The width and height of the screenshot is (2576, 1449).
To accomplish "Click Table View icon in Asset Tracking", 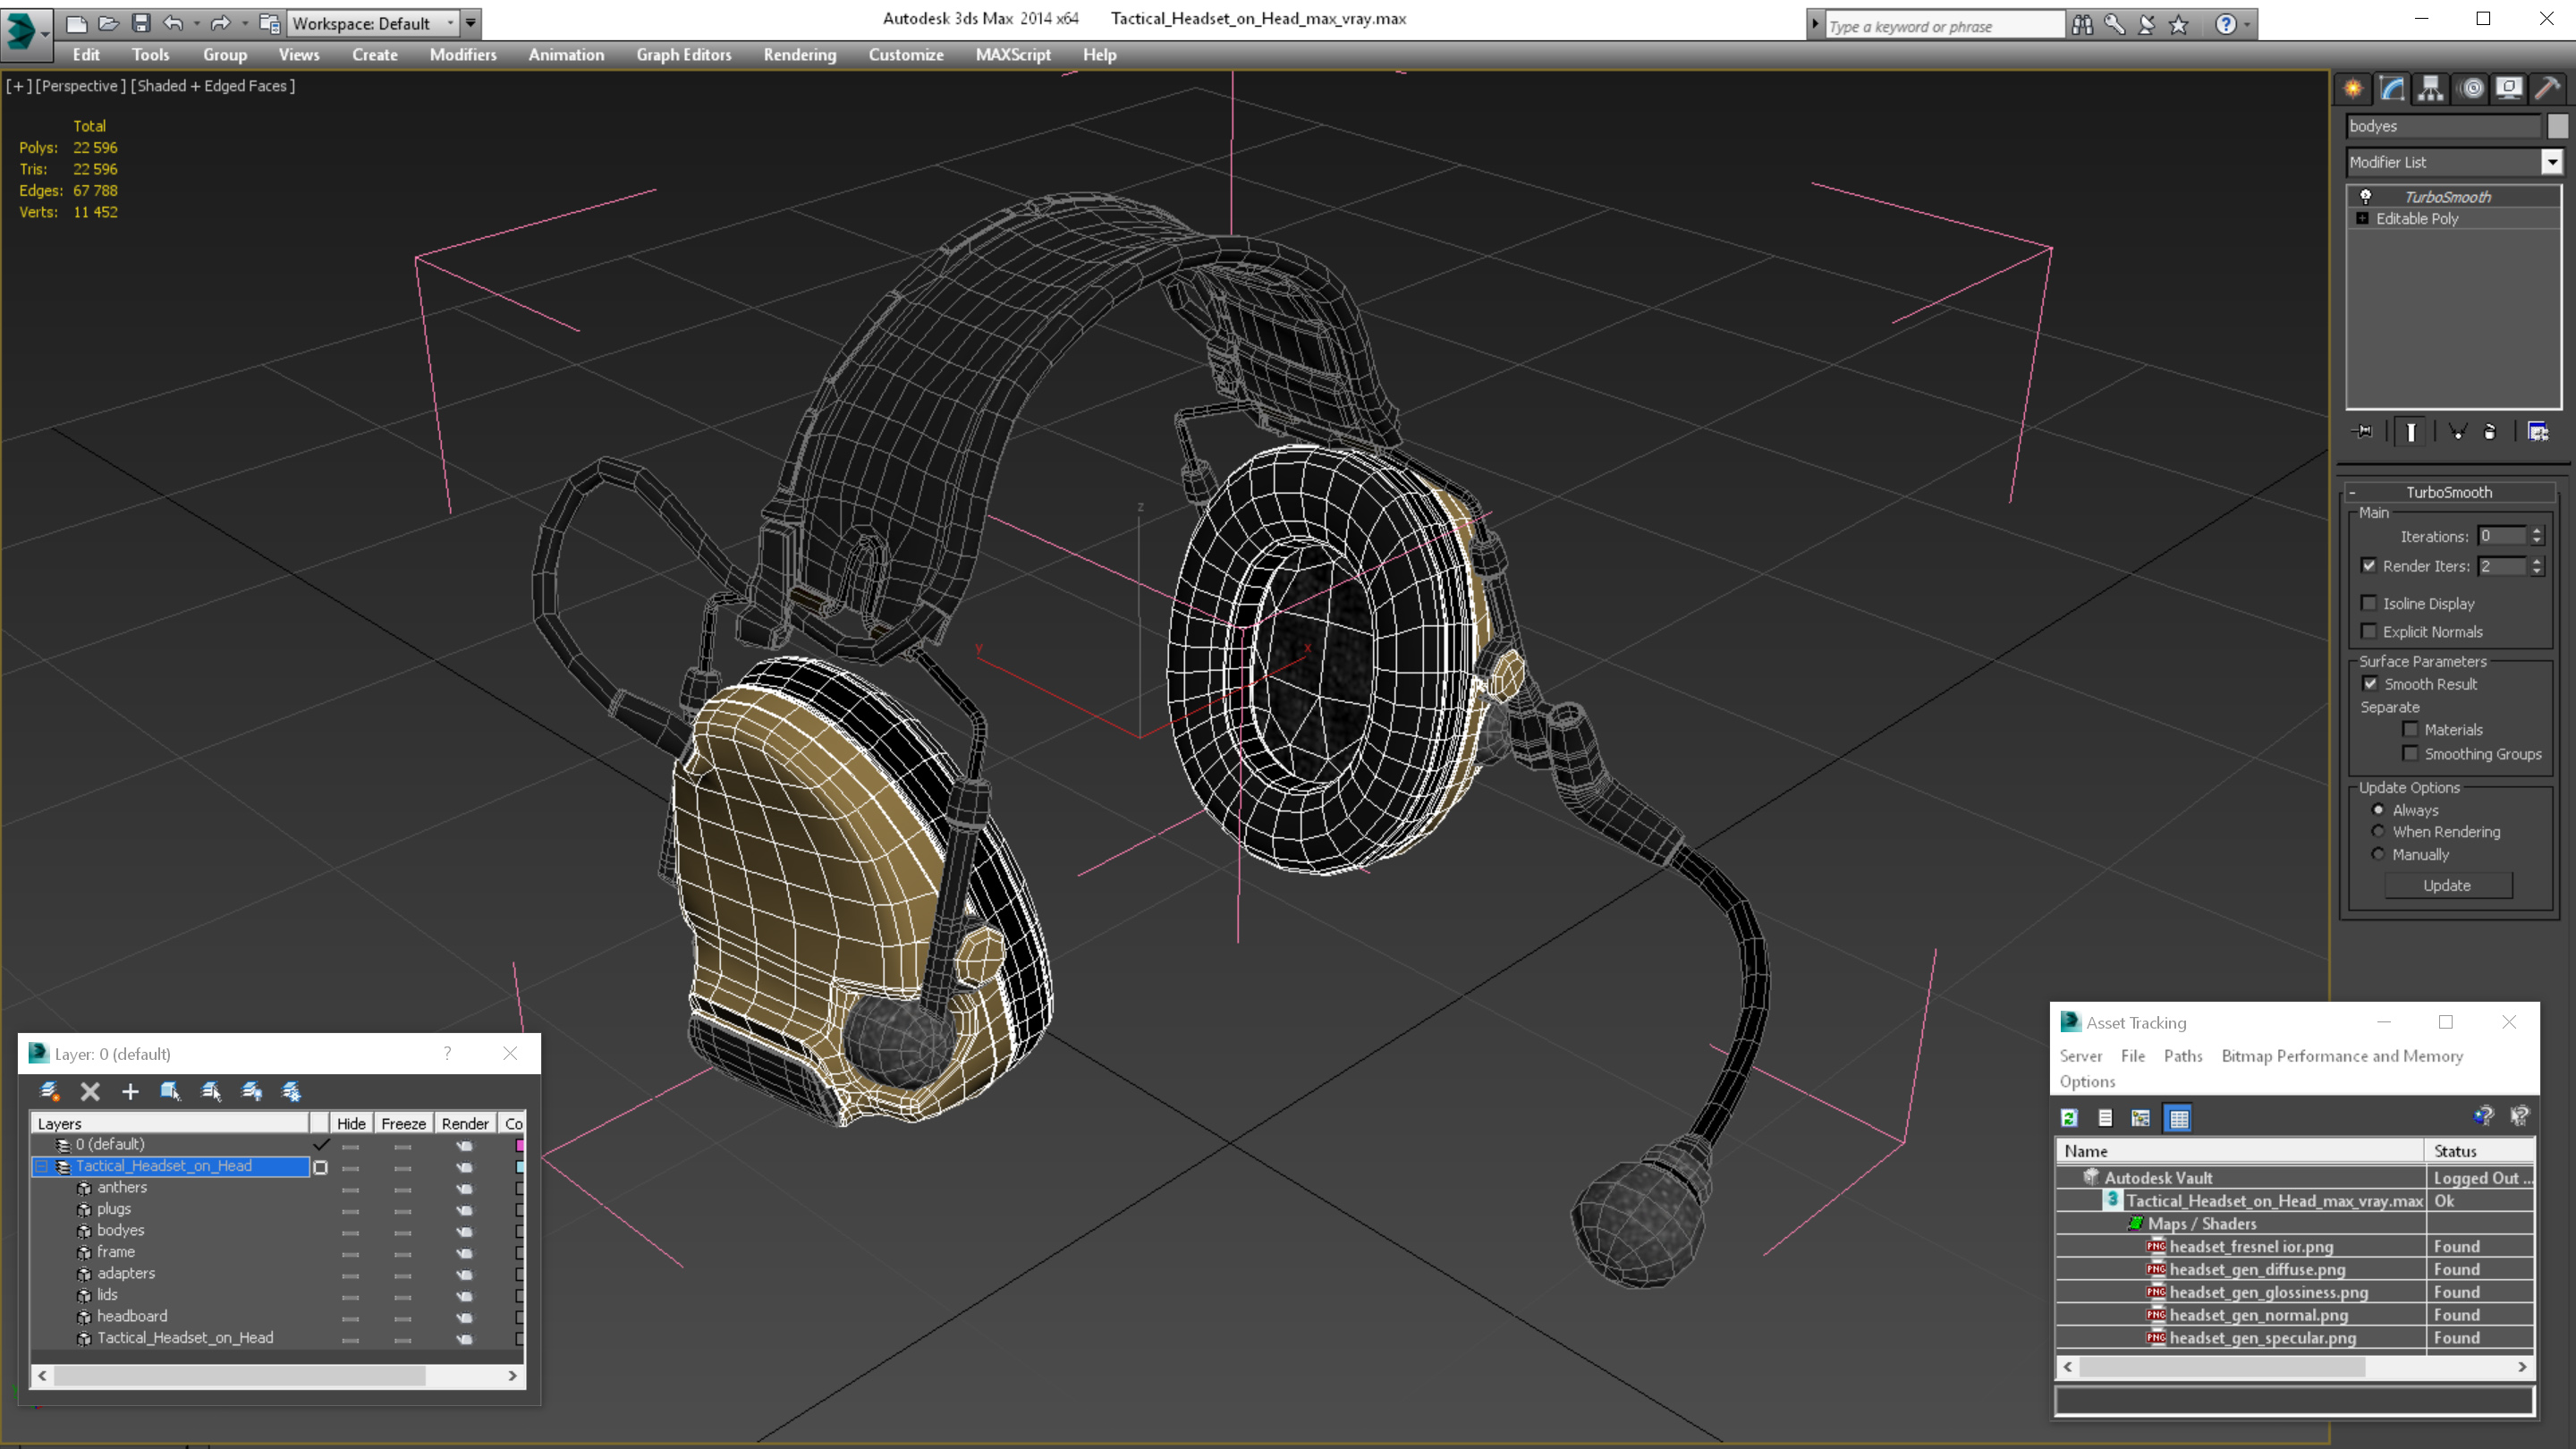I will 2178,1118.
